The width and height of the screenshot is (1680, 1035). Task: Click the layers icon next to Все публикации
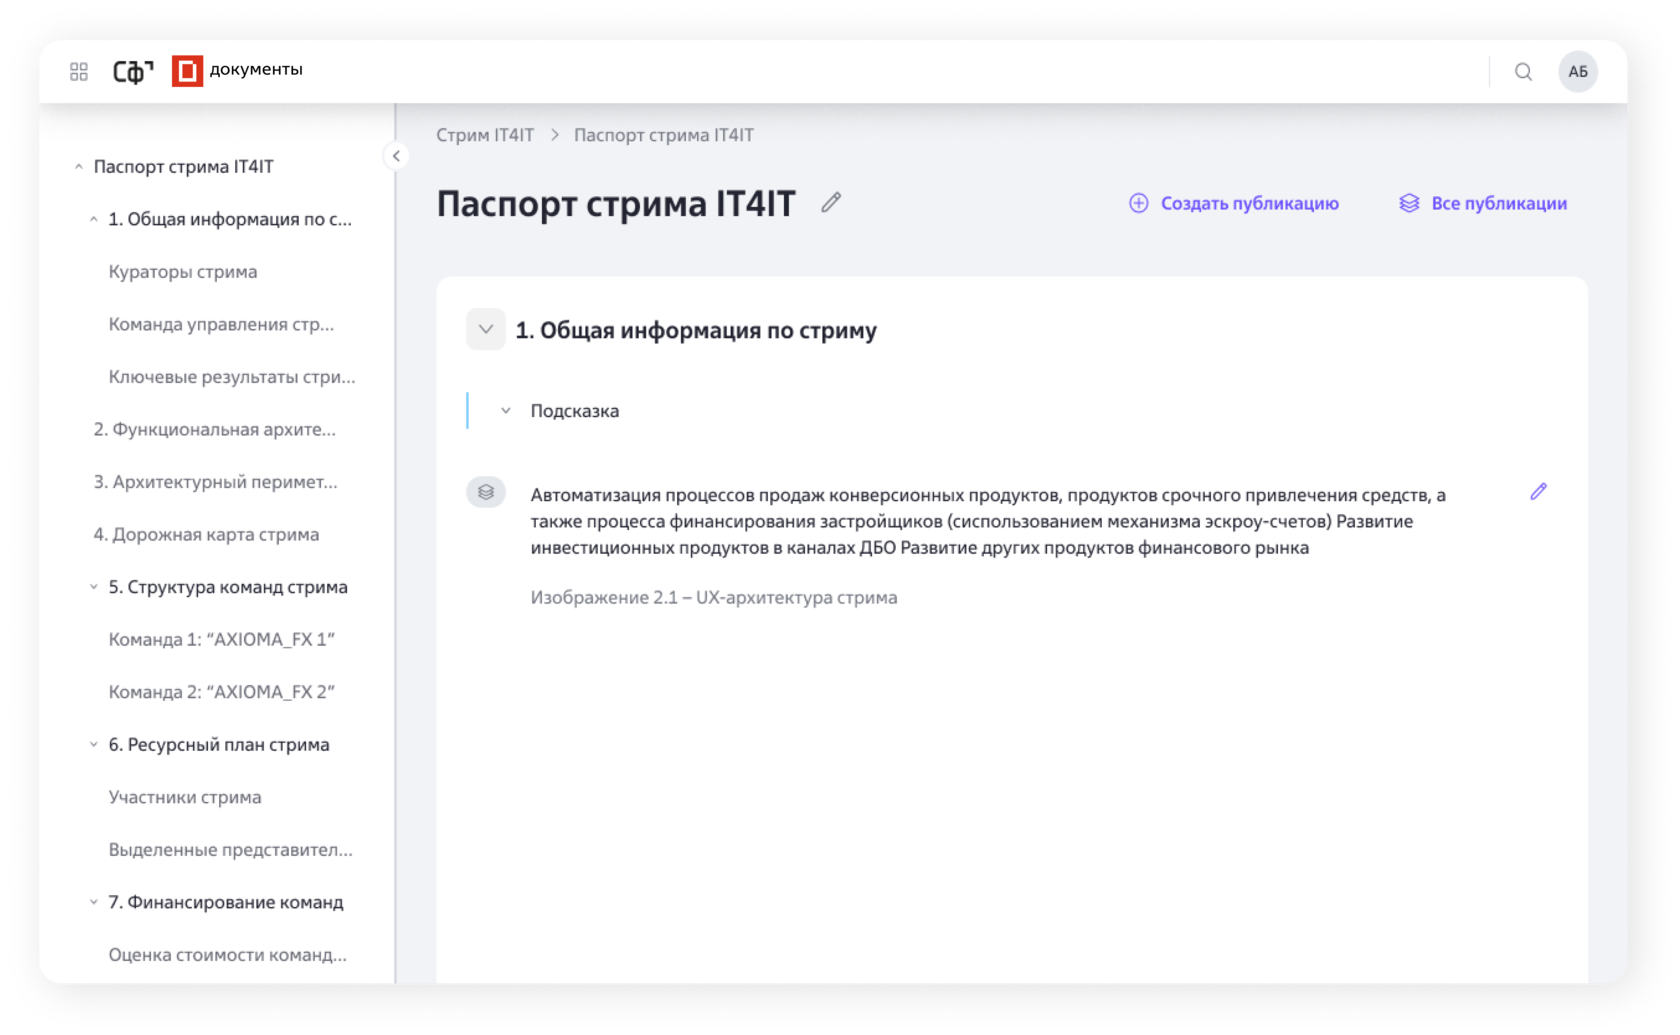(x=1409, y=203)
